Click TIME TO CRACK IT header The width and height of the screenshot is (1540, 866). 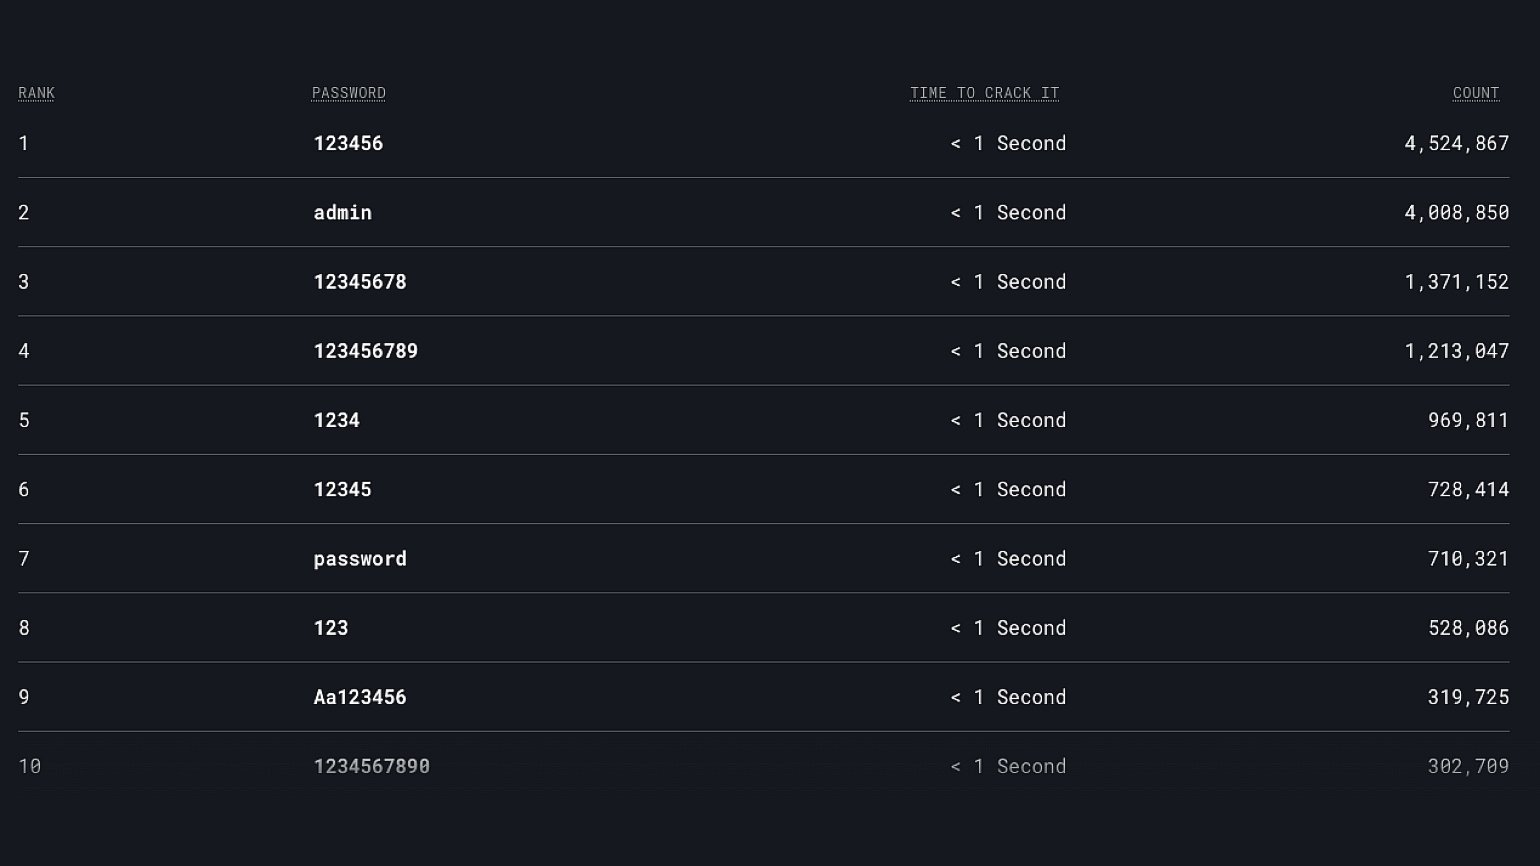point(984,93)
